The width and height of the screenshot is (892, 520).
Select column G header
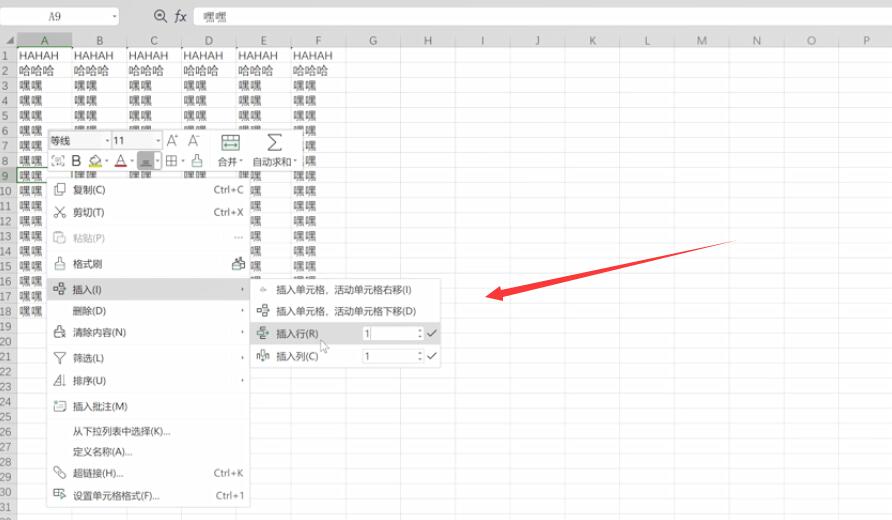[x=373, y=40]
